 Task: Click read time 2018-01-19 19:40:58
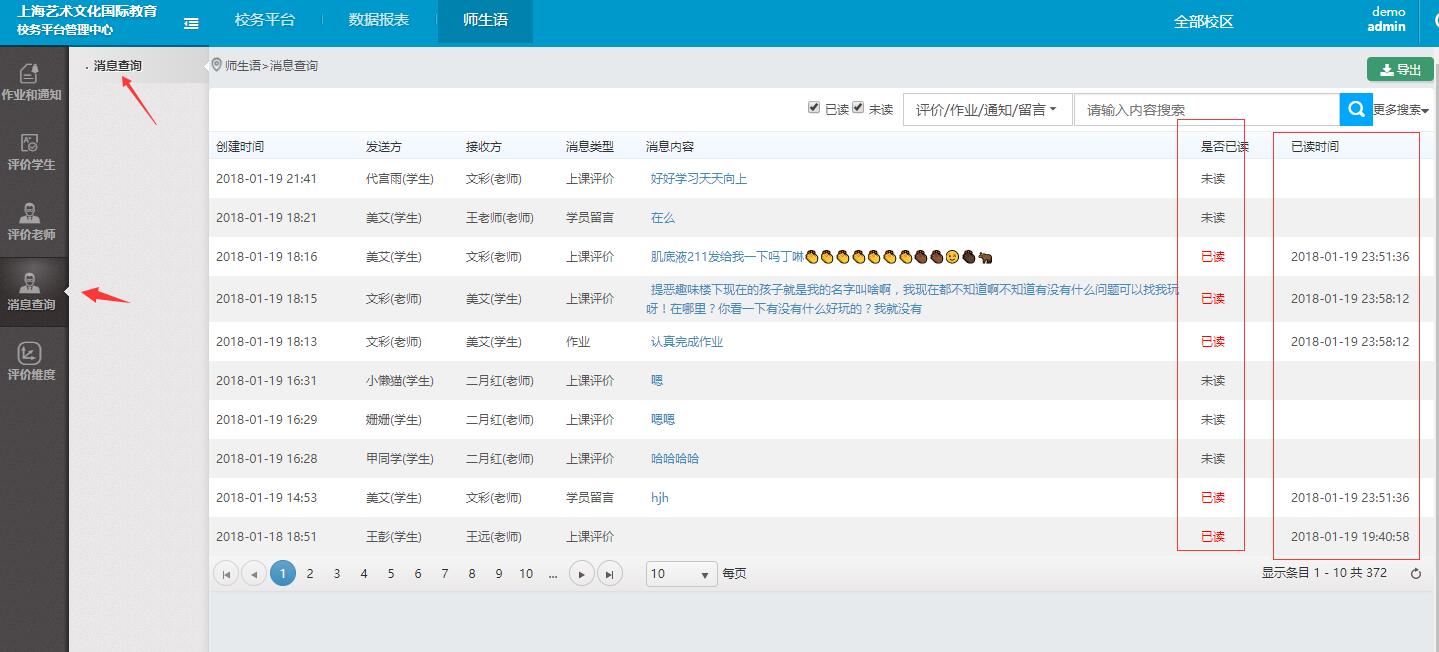[1350, 537]
